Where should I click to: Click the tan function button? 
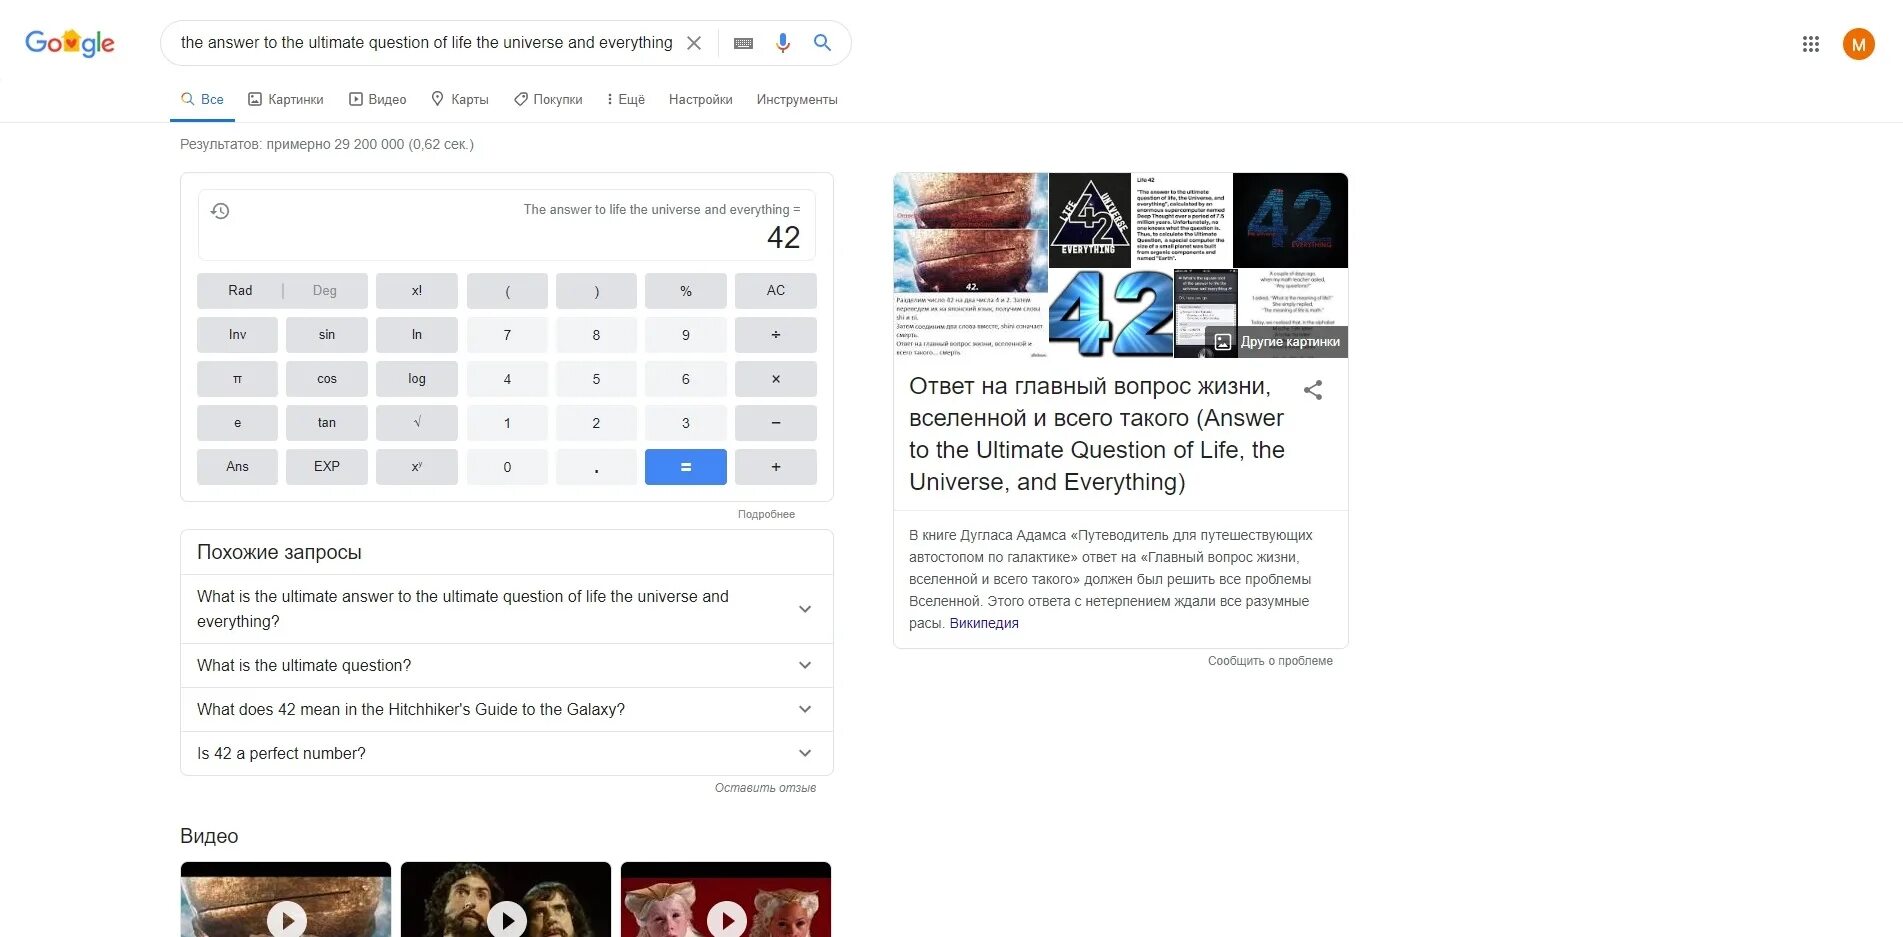(x=327, y=423)
